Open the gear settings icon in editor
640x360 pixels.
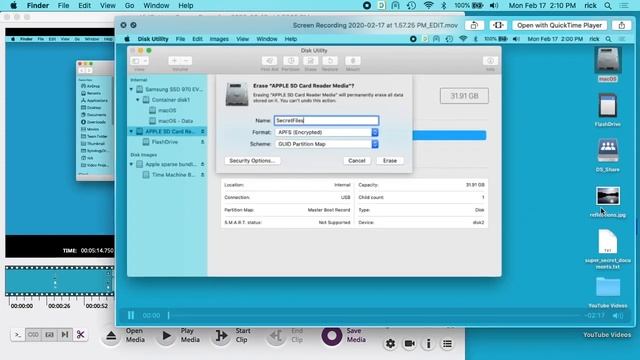point(390,344)
